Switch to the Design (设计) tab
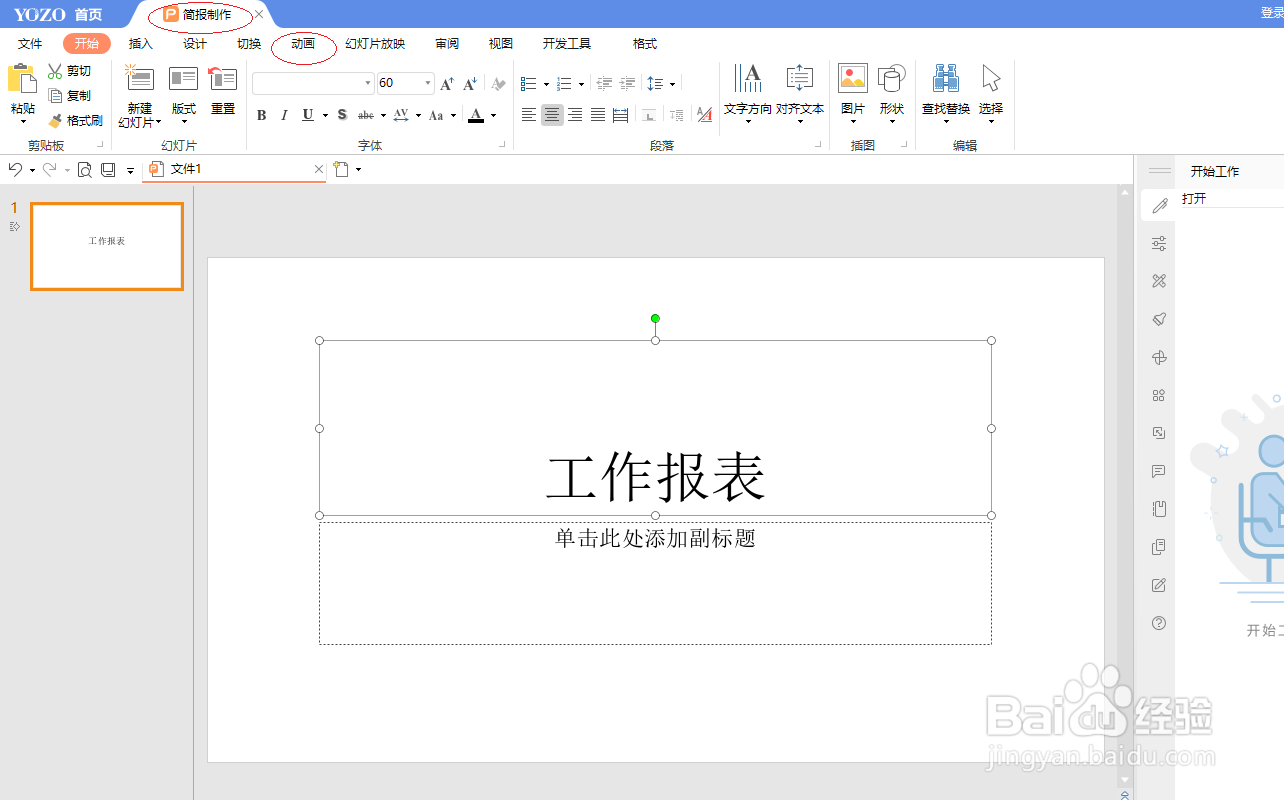This screenshot has height=800, width=1284. tap(195, 44)
